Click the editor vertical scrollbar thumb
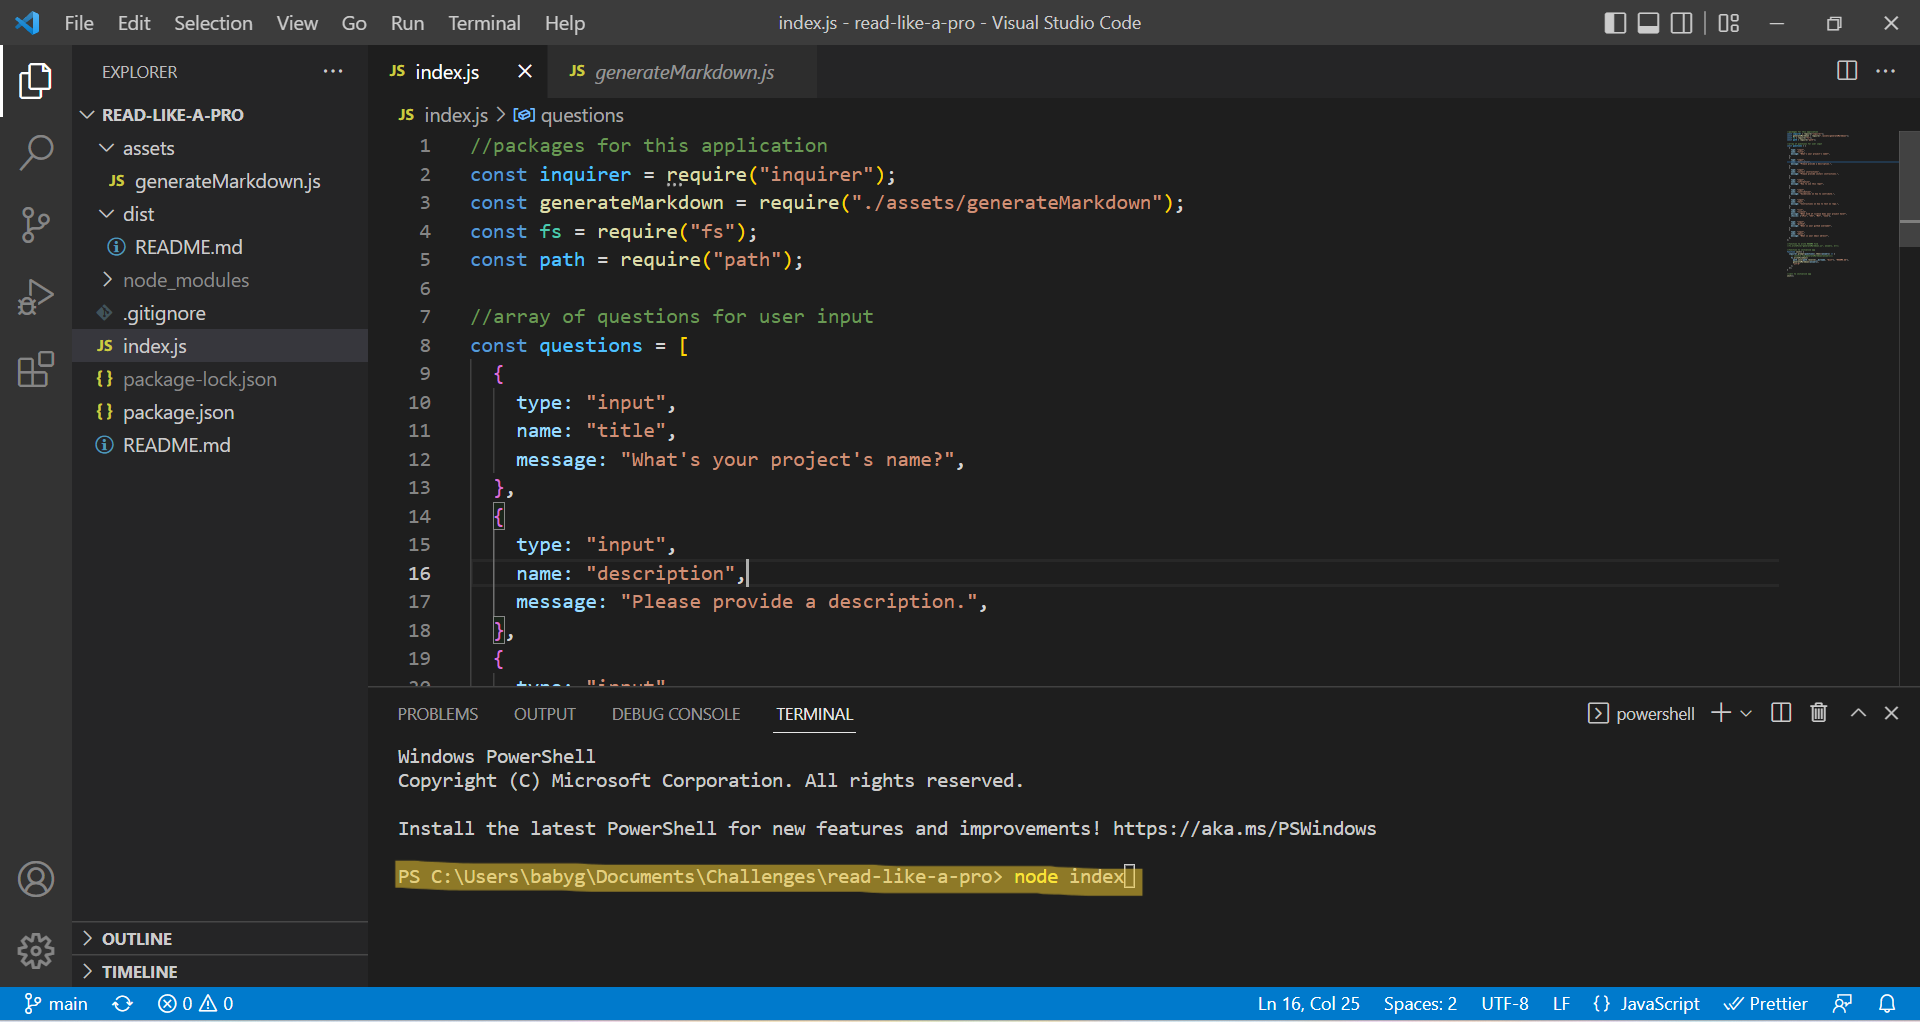This screenshot has width=1920, height=1022. tap(1909, 188)
